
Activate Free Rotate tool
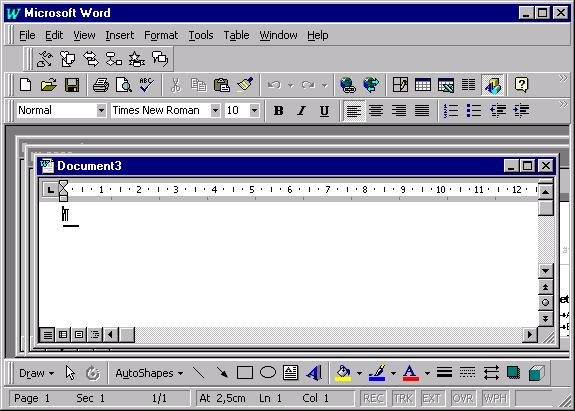coord(92,373)
